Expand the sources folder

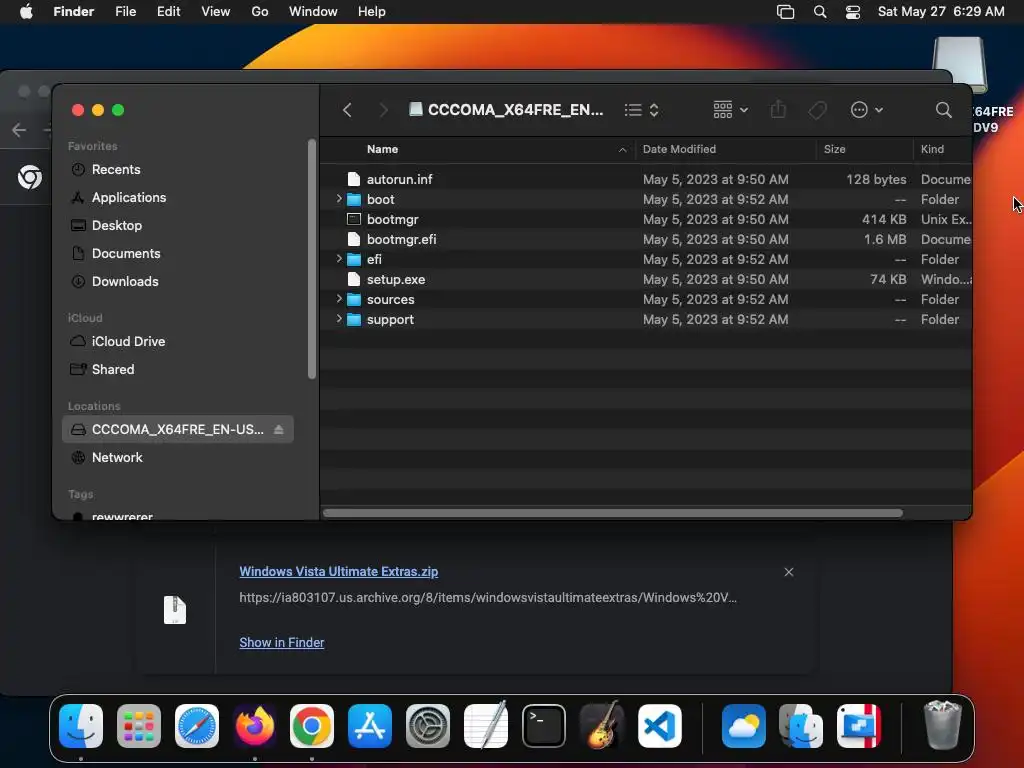[339, 298]
